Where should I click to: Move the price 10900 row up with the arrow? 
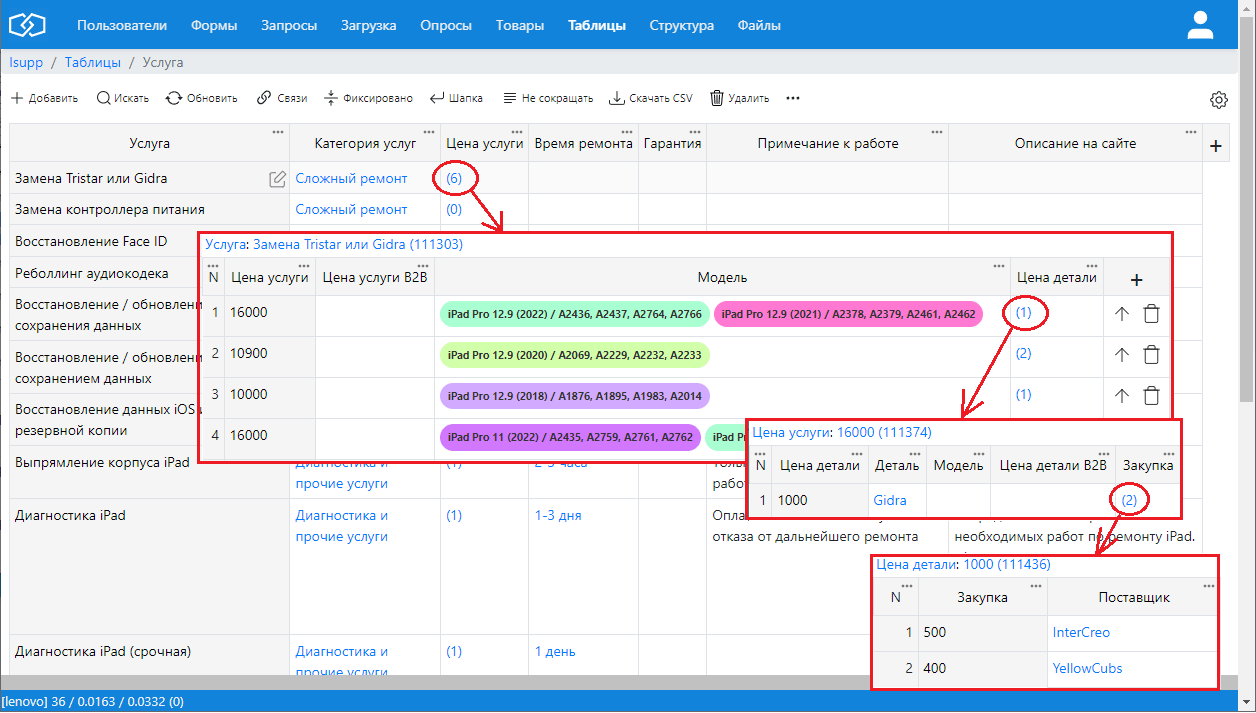[1122, 354]
